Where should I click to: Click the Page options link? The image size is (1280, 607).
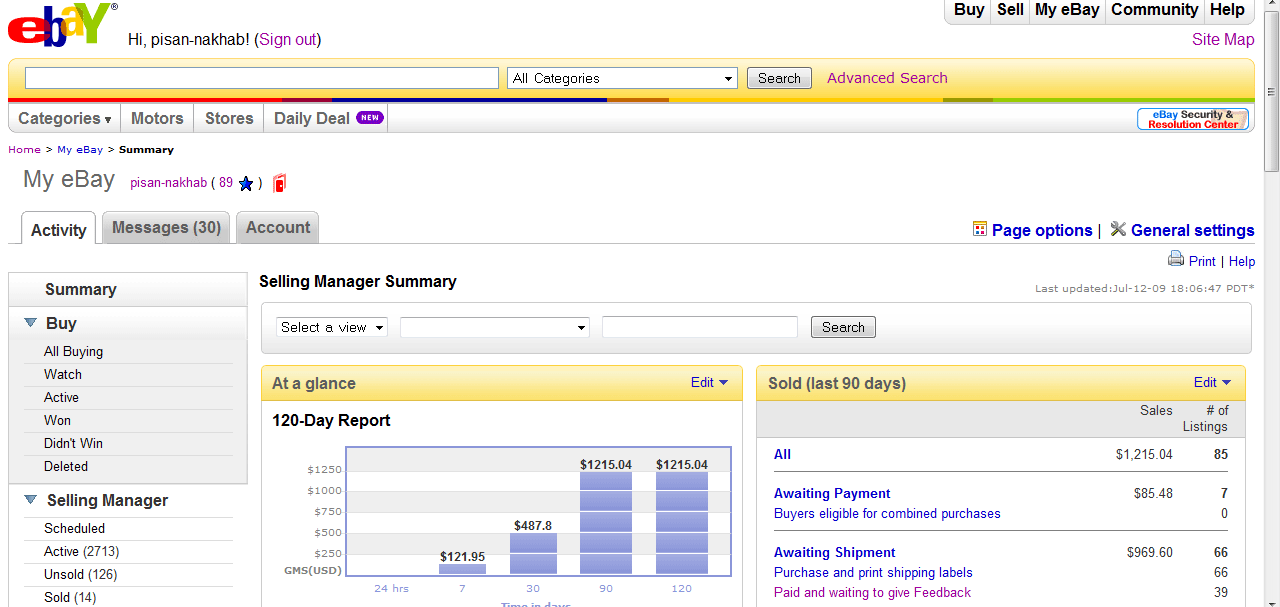point(1042,230)
